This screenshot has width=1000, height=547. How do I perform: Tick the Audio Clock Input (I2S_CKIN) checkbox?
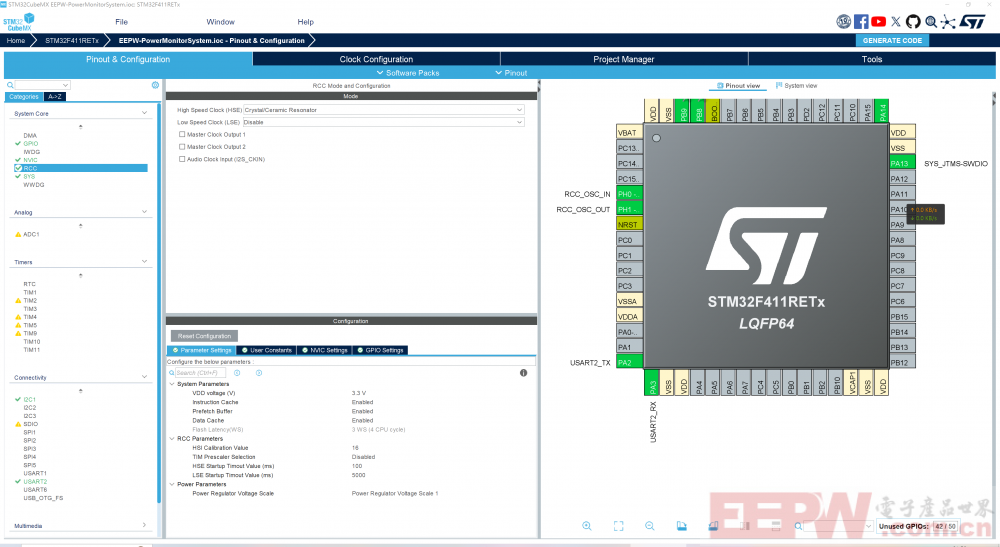click(182, 159)
